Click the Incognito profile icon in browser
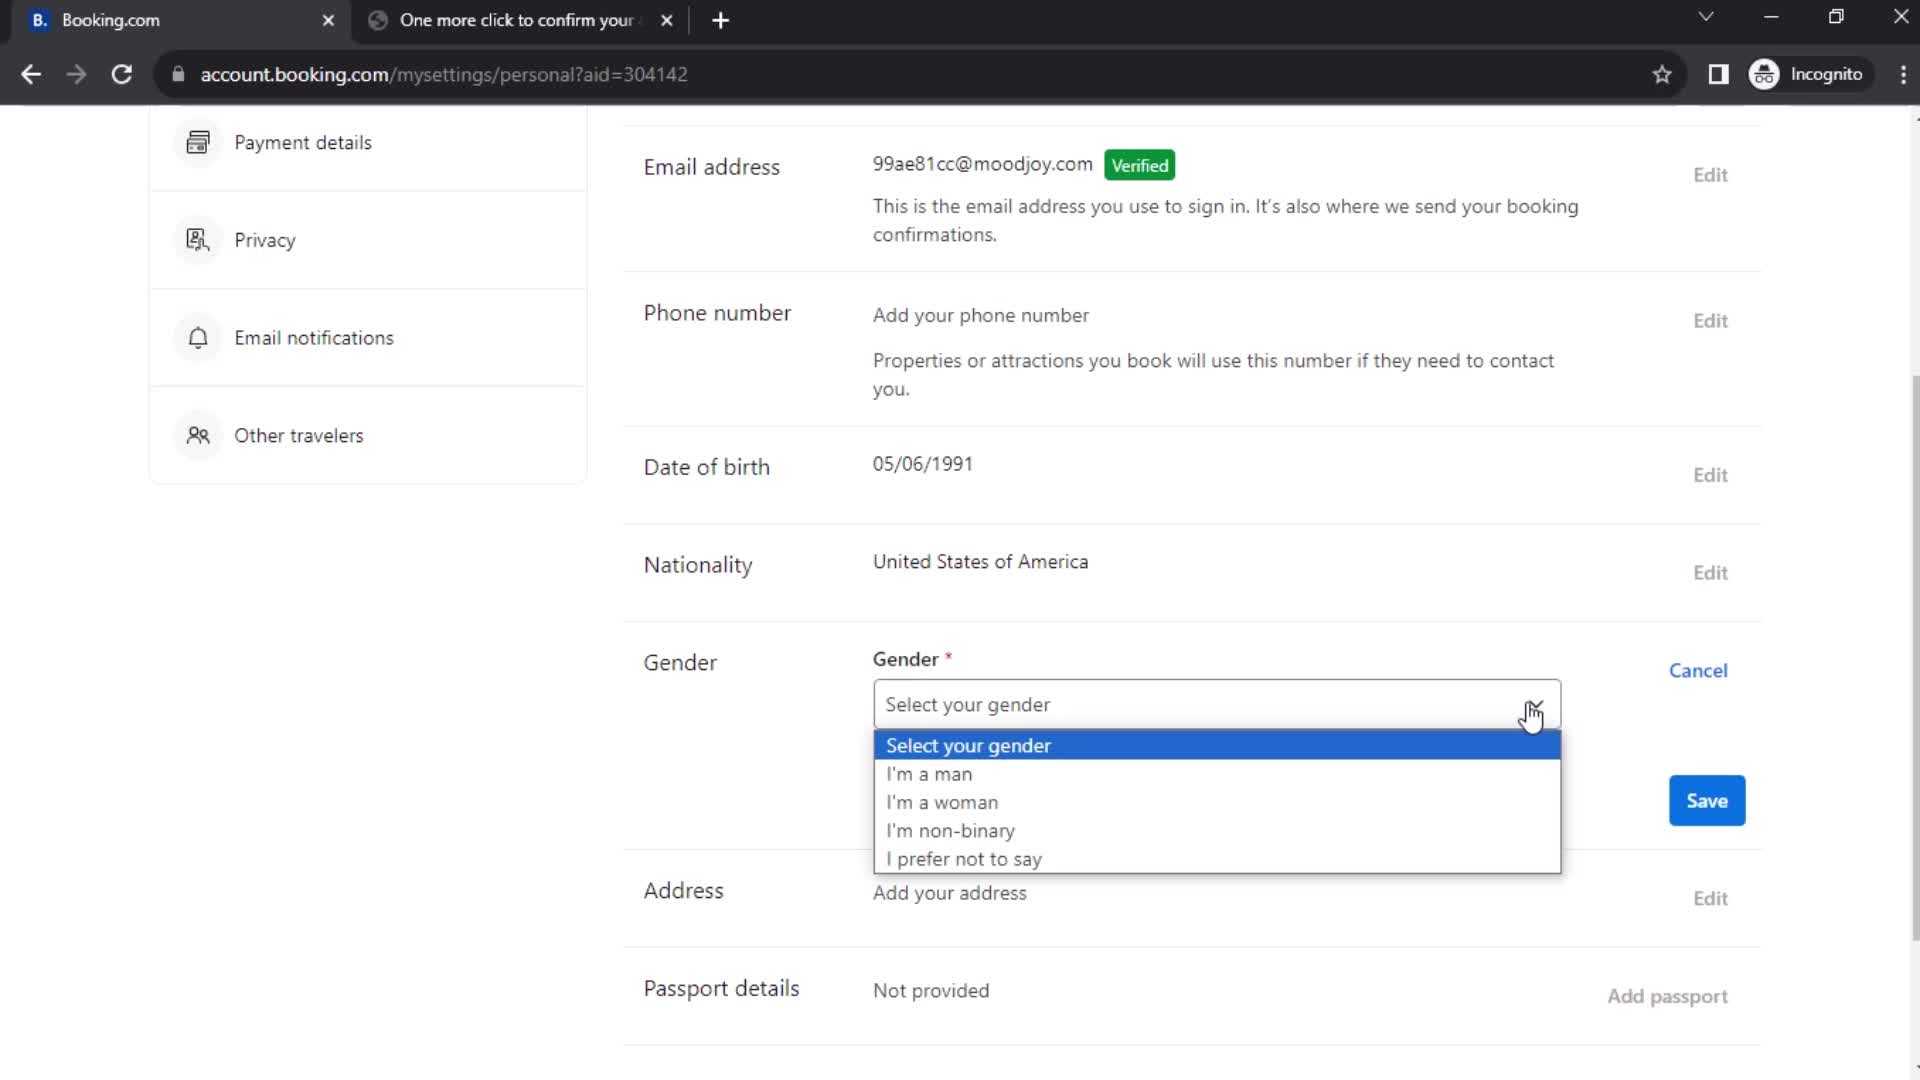Image resolution: width=1920 pixels, height=1080 pixels. [x=1764, y=74]
